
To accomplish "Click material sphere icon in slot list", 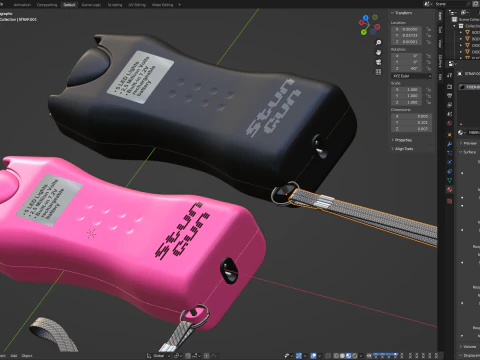I will (x=462, y=87).
